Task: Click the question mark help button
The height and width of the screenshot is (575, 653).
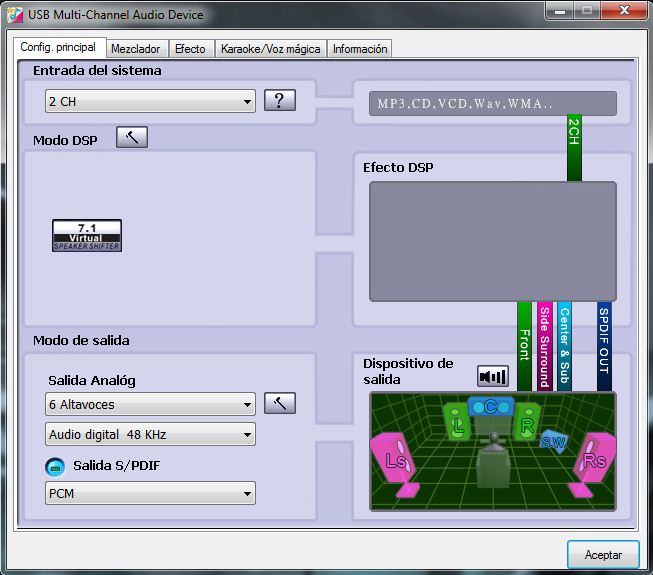Action: click(x=280, y=100)
